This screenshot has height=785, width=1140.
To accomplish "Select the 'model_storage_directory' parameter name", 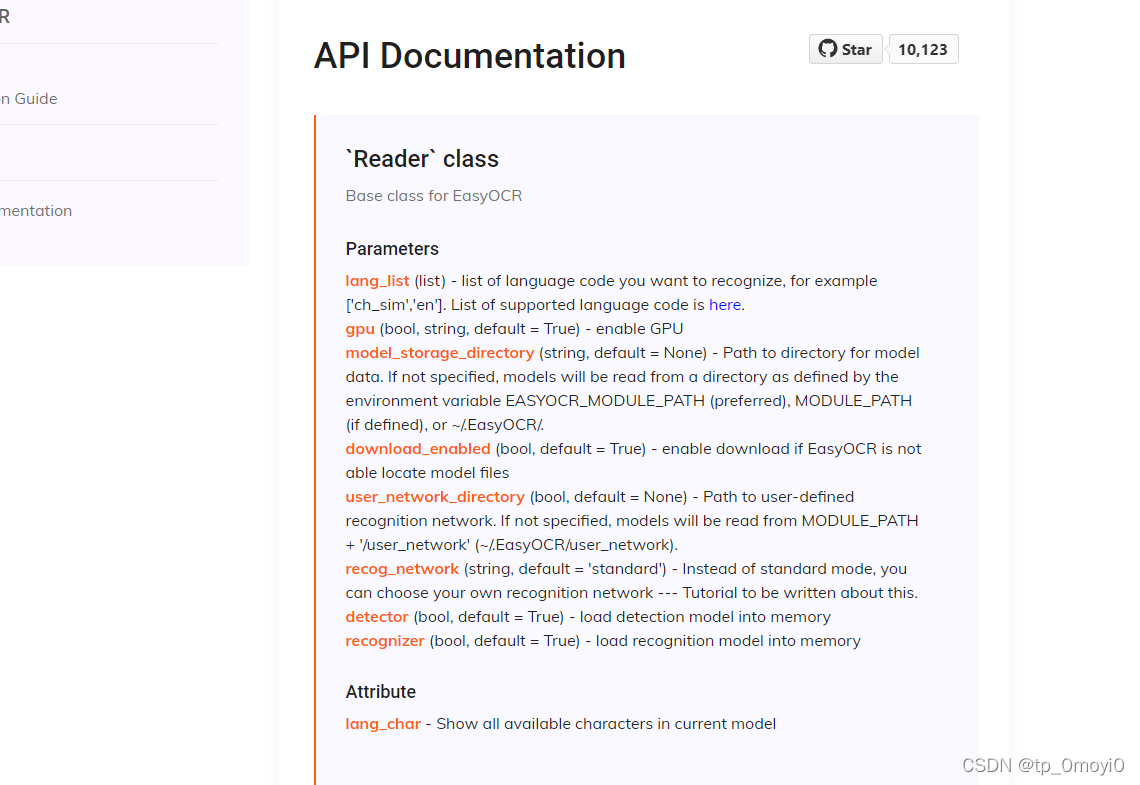I will click(440, 353).
